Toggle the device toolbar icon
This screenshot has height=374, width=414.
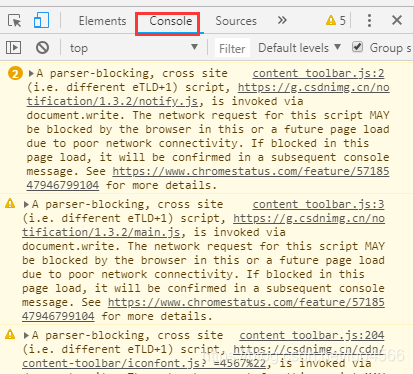pyautogui.click(x=41, y=20)
